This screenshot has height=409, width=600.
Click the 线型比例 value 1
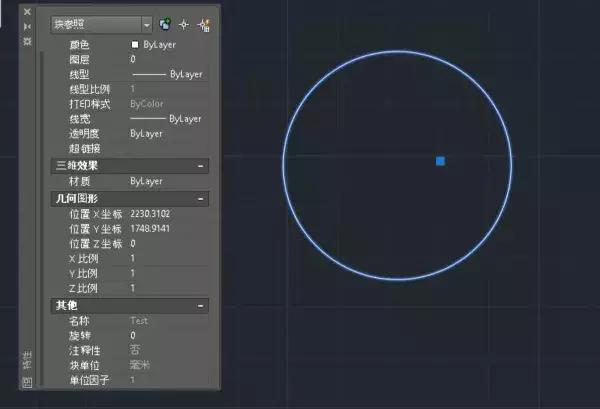(133, 89)
